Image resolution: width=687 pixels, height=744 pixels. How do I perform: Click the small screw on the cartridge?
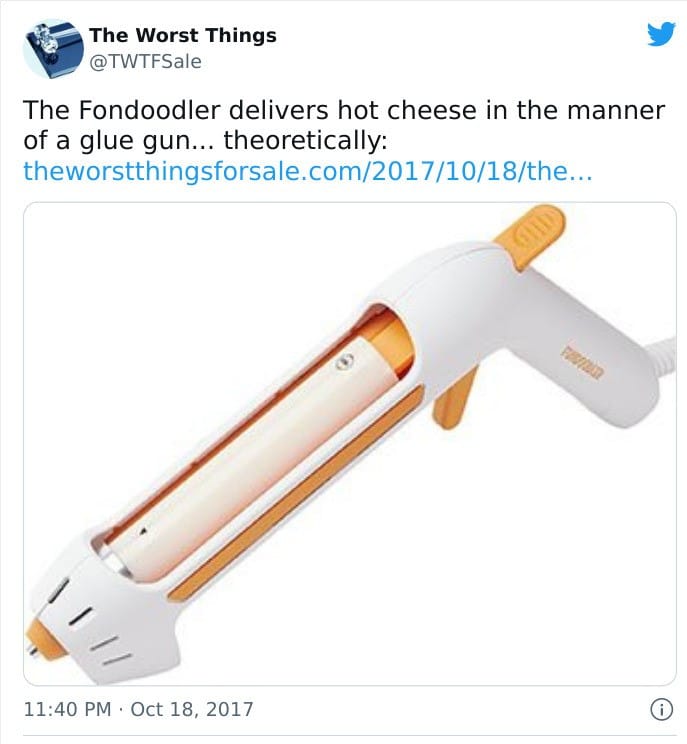[x=345, y=362]
